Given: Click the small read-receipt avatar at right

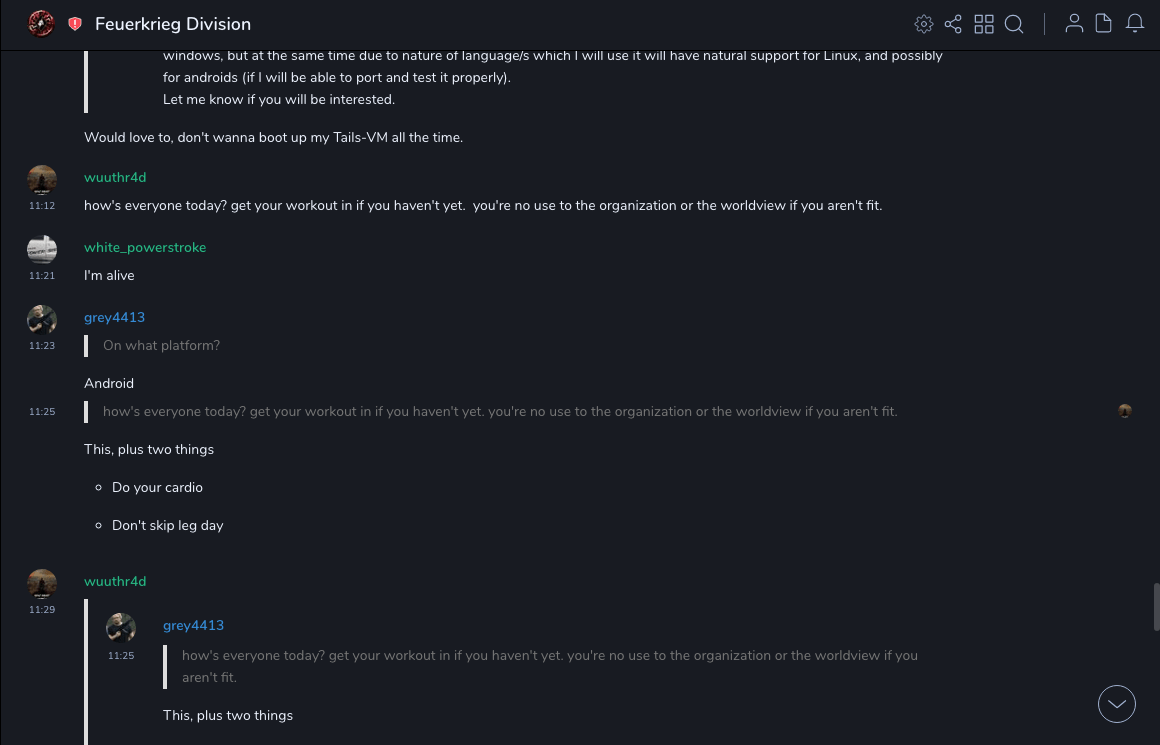Looking at the screenshot, I should point(1125,411).
